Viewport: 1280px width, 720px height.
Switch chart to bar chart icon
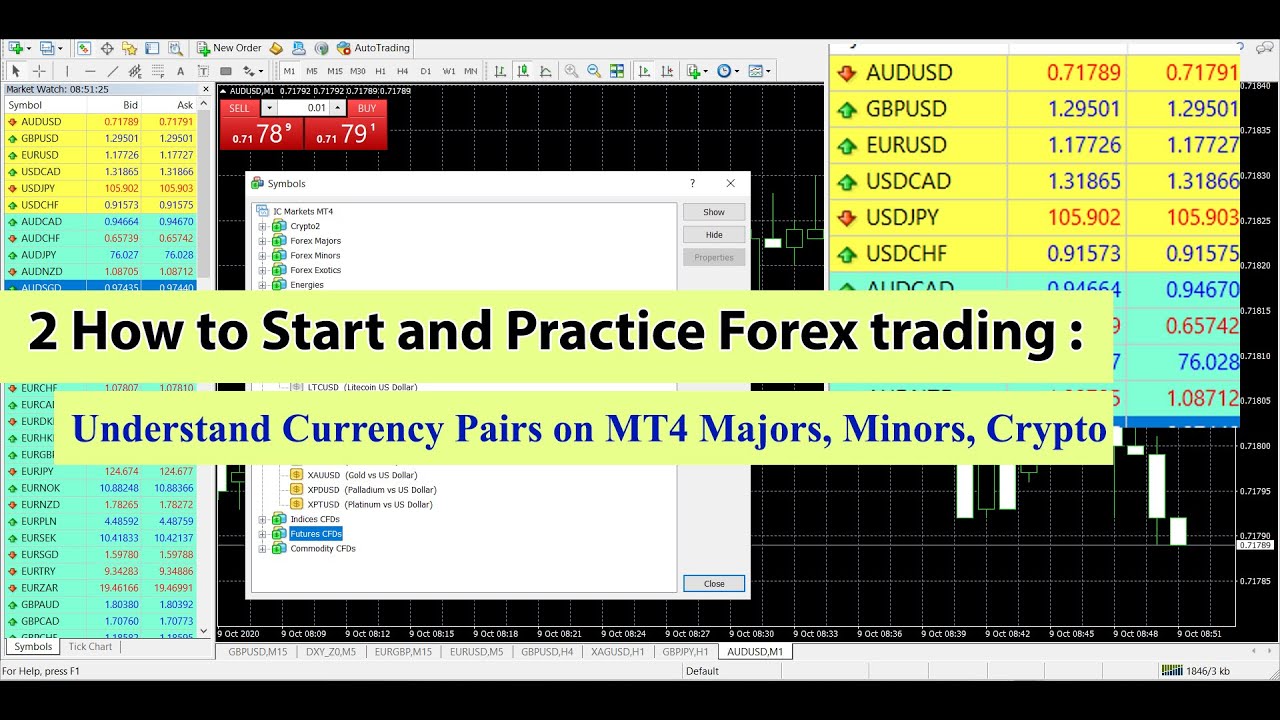click(500, 71)
